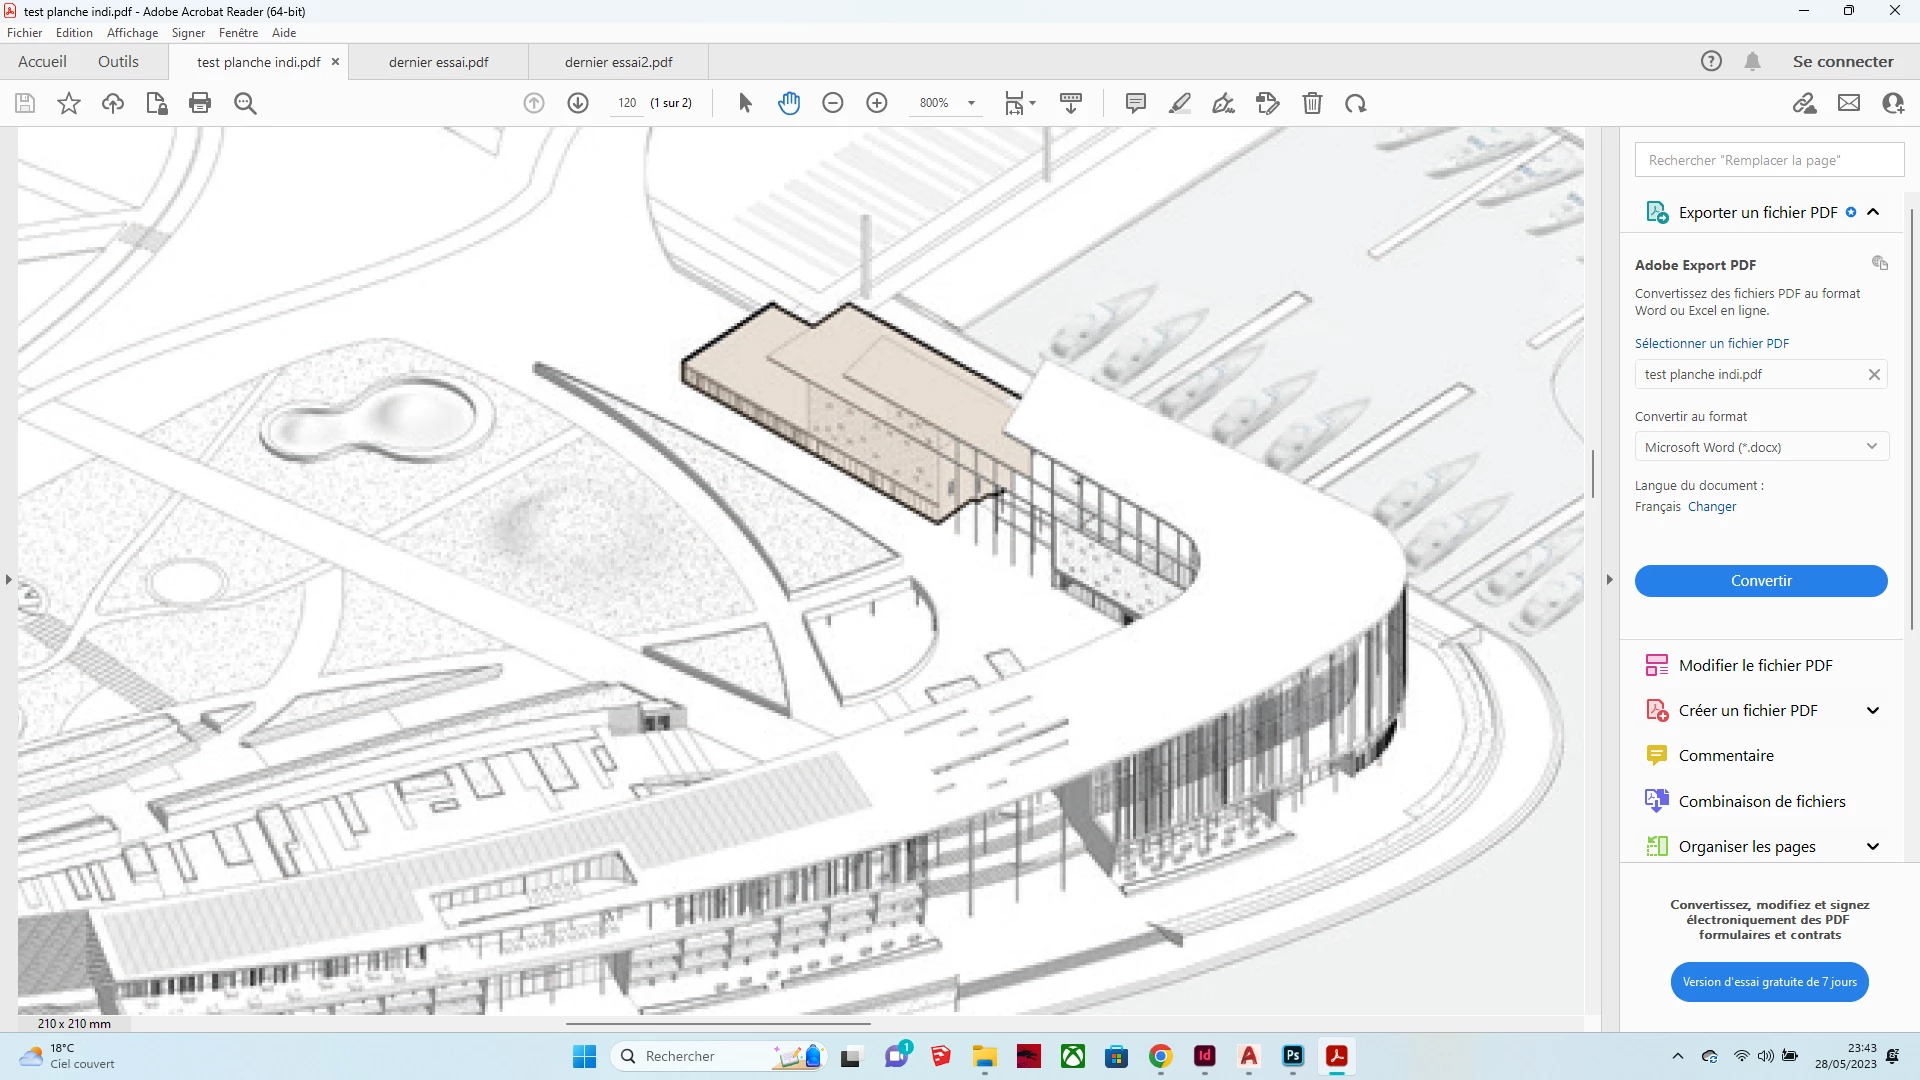
Task: Open Microsoft Word format dropdown
Action: tap(1760, 447)
